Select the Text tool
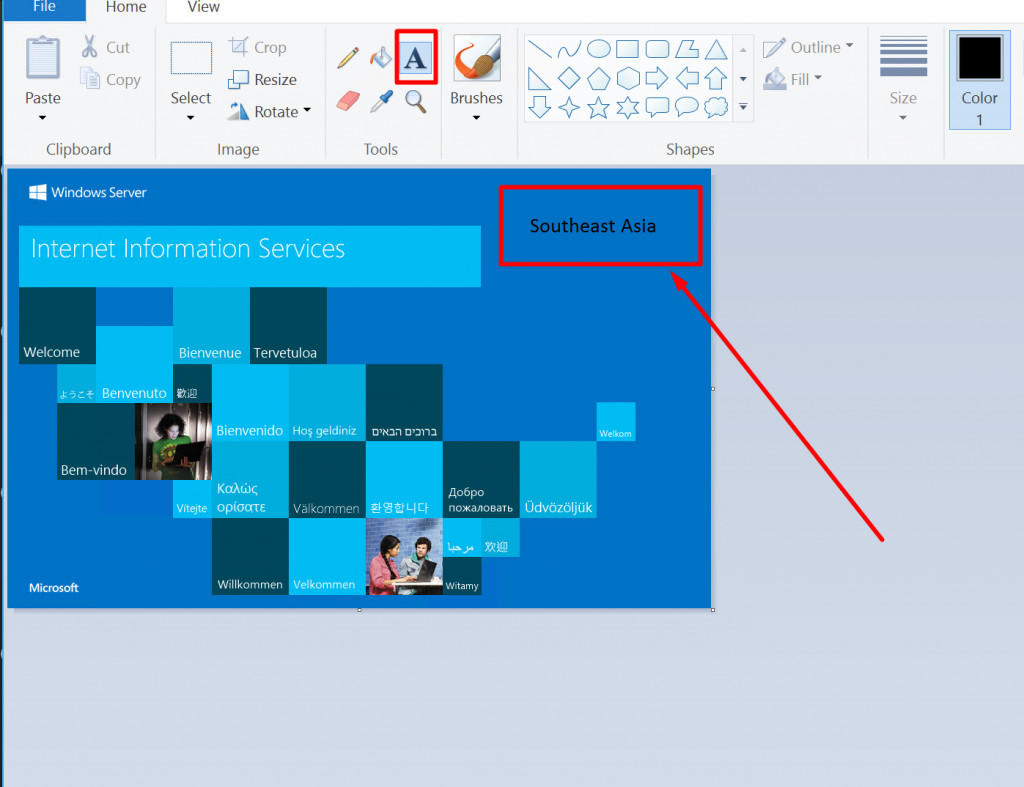This screenshot has height=787, width=1024. (415, 57)
